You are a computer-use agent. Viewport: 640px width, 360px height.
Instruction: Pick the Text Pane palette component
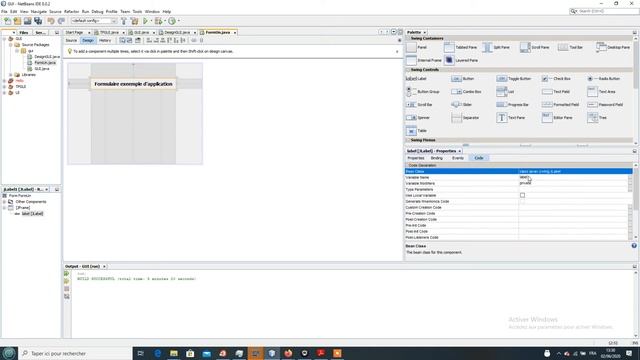pos(511,118)
